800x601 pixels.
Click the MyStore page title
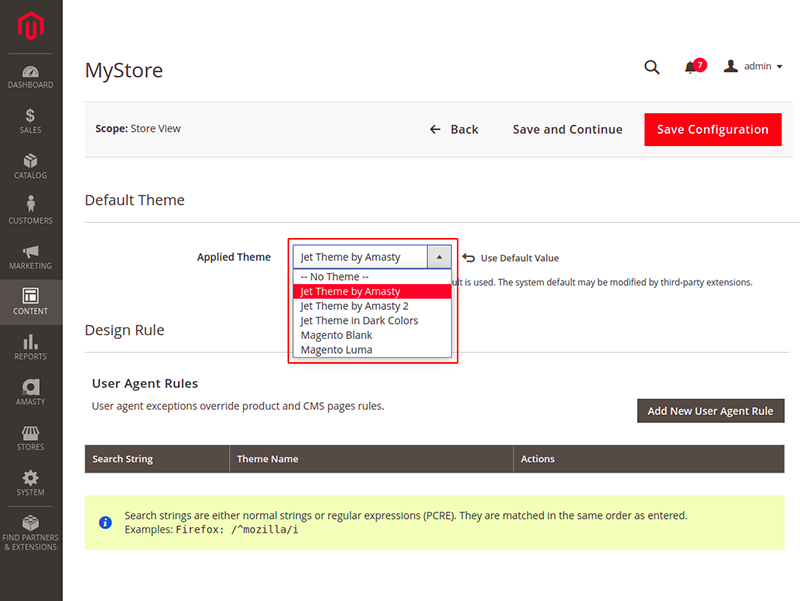click(x=124, y=70)
